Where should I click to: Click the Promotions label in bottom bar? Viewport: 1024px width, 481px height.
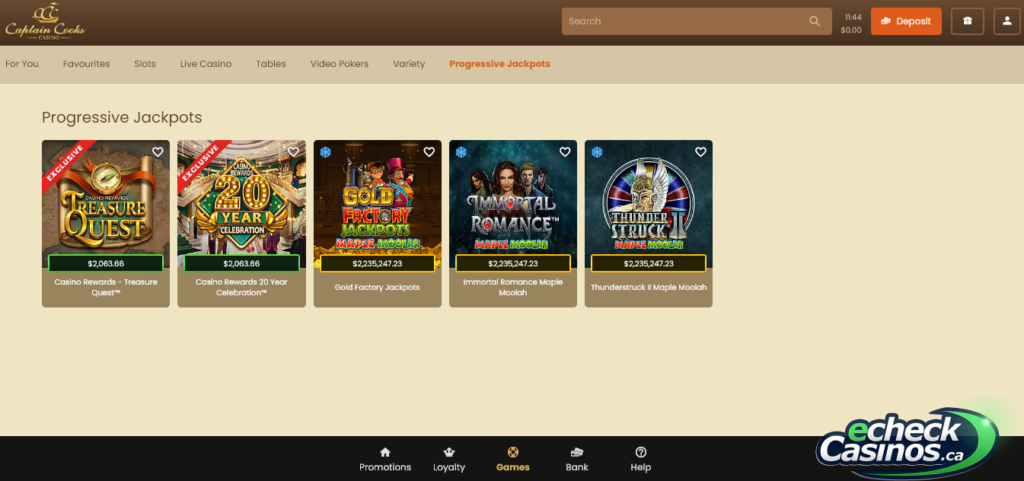pos(385,467)
